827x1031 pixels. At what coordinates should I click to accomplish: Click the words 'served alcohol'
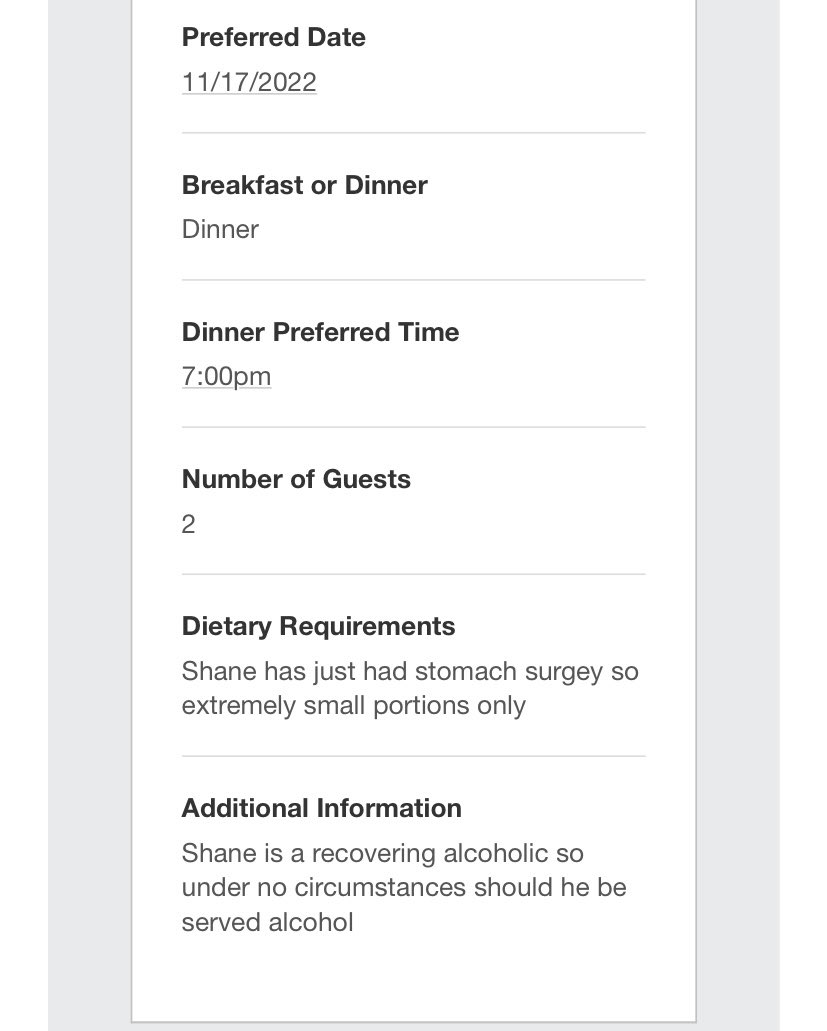pos(268,923)
